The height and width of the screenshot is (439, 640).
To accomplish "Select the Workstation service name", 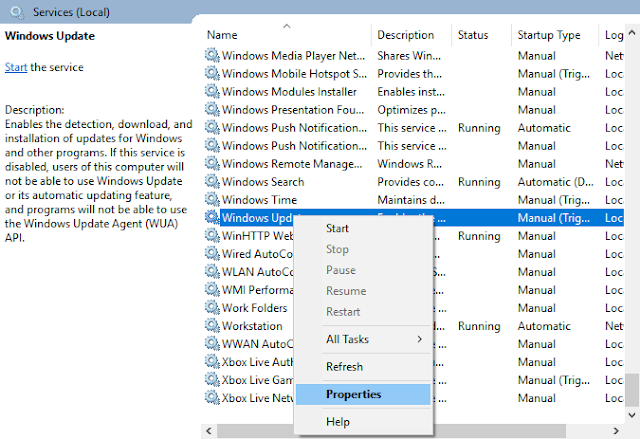I will tap(252, 326).
